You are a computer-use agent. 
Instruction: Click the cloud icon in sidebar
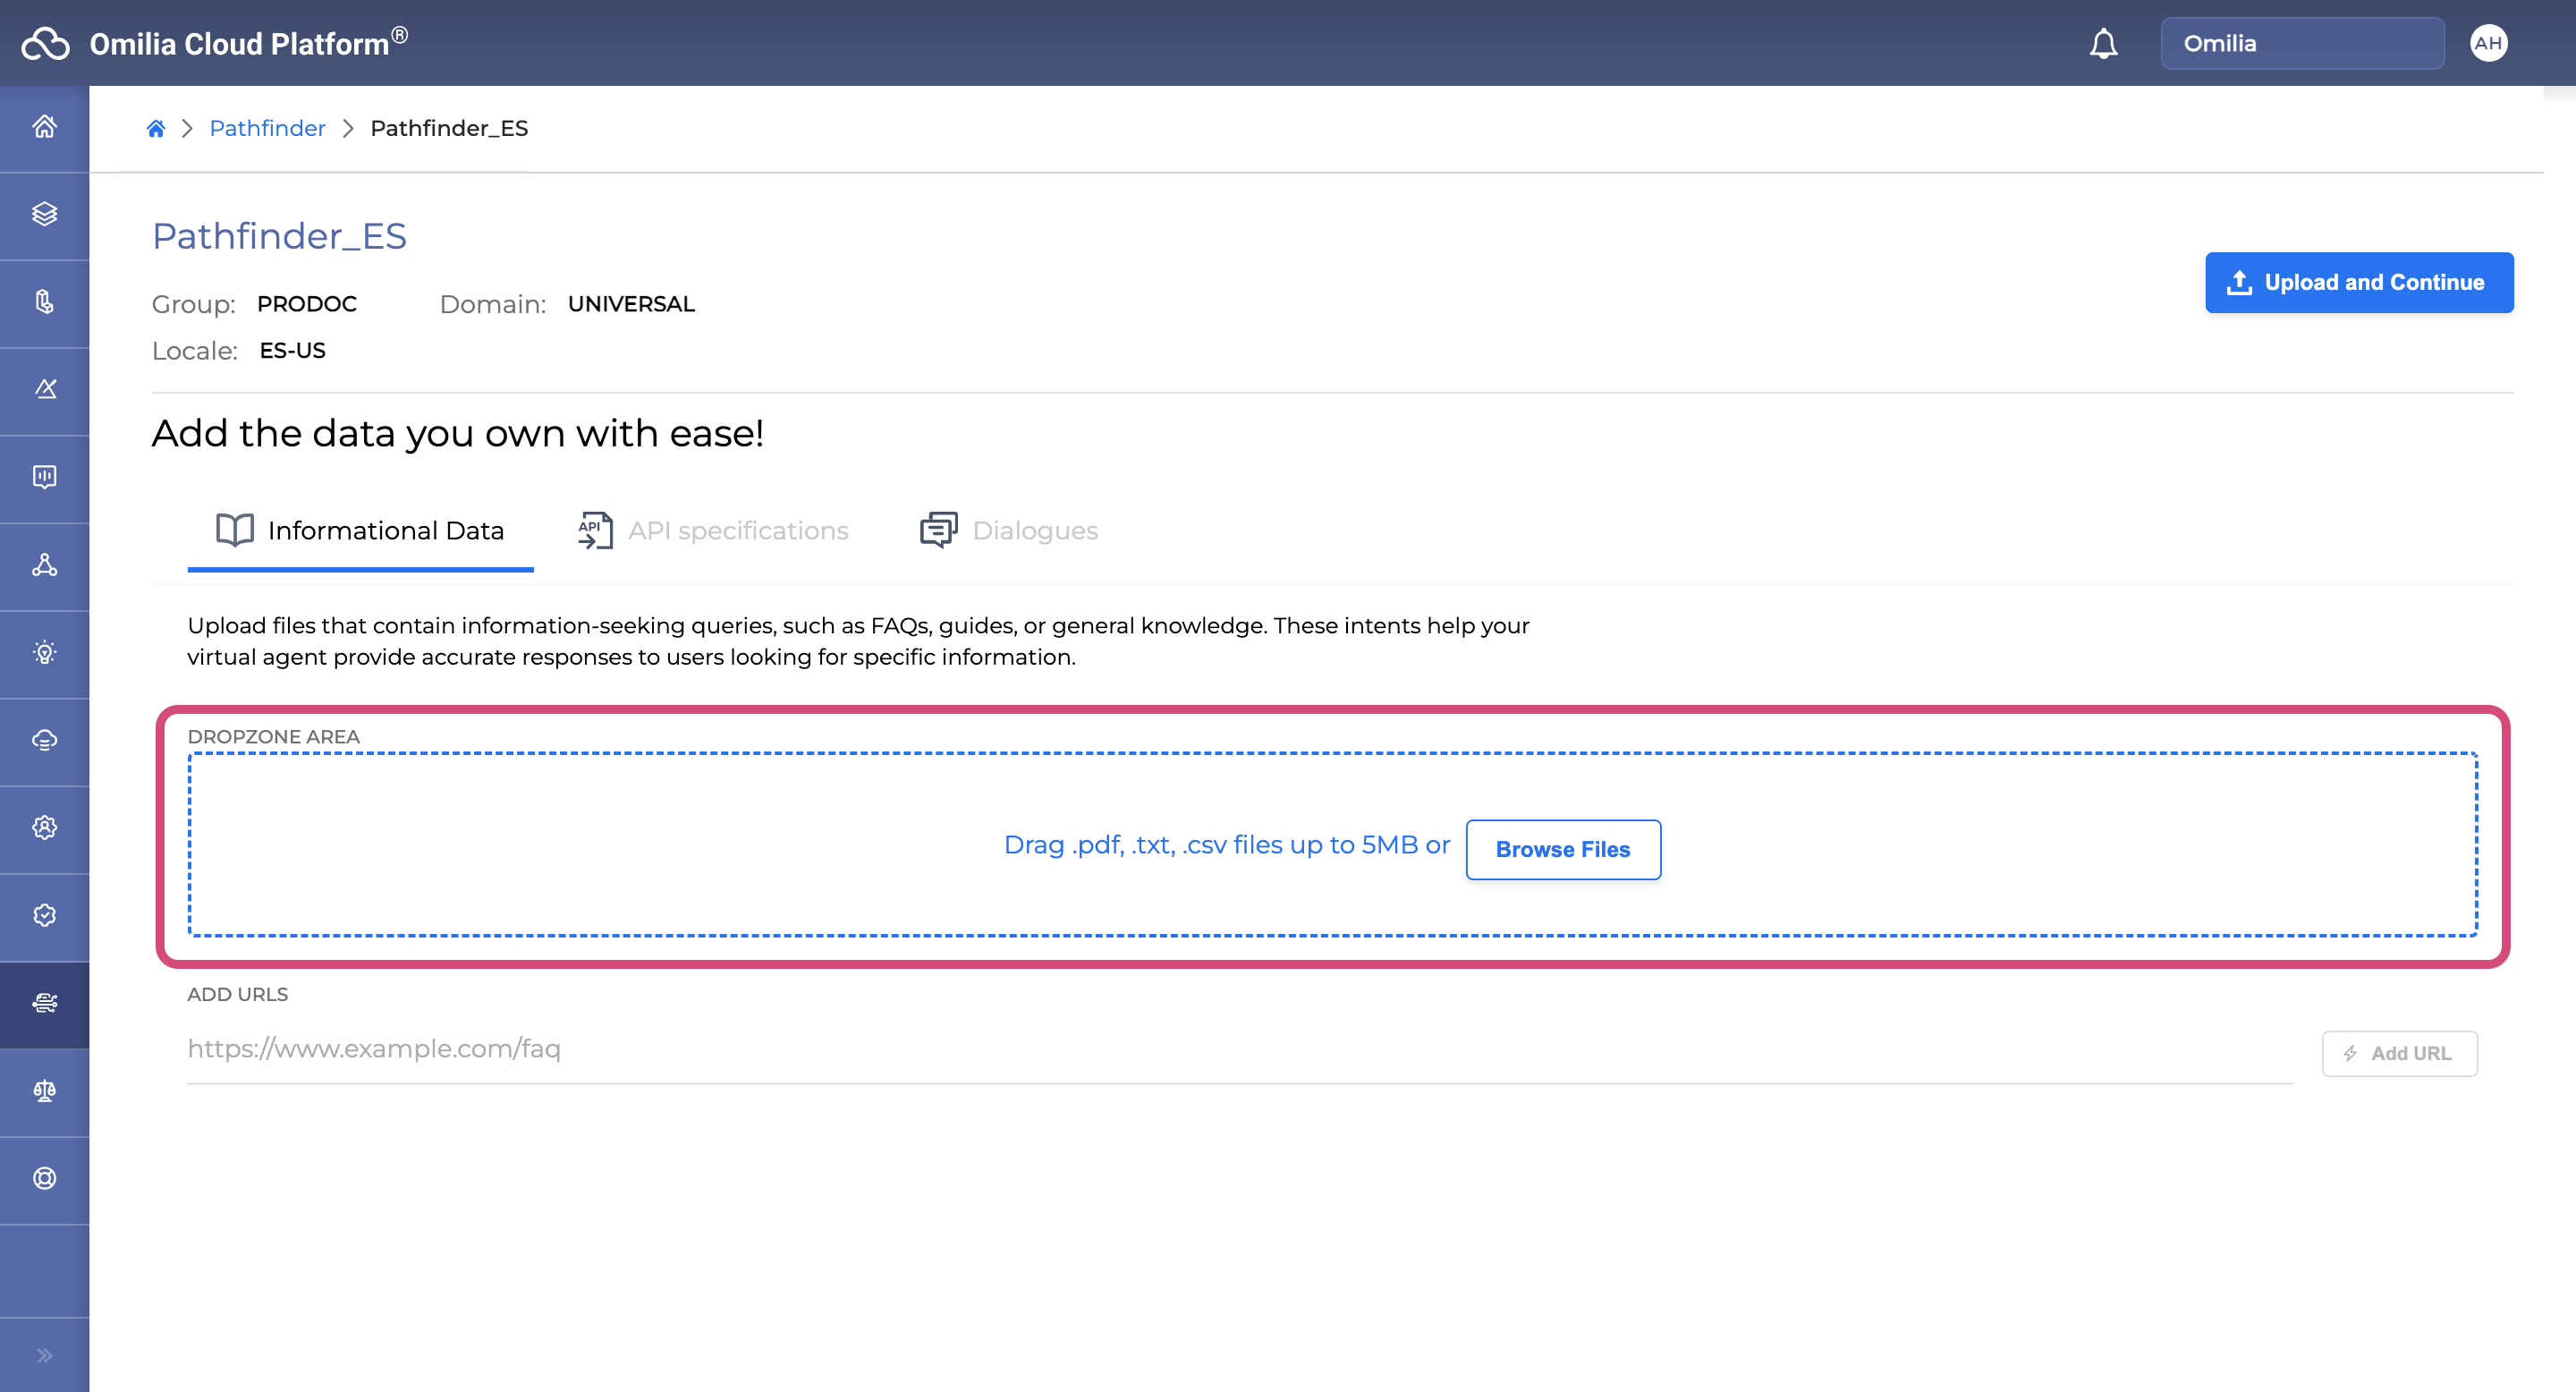click(x=44, y=740)
